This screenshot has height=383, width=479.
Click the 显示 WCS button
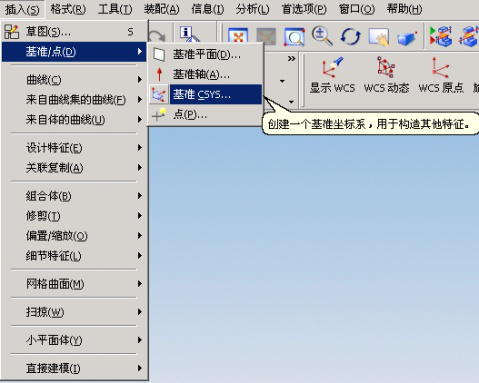332,75
